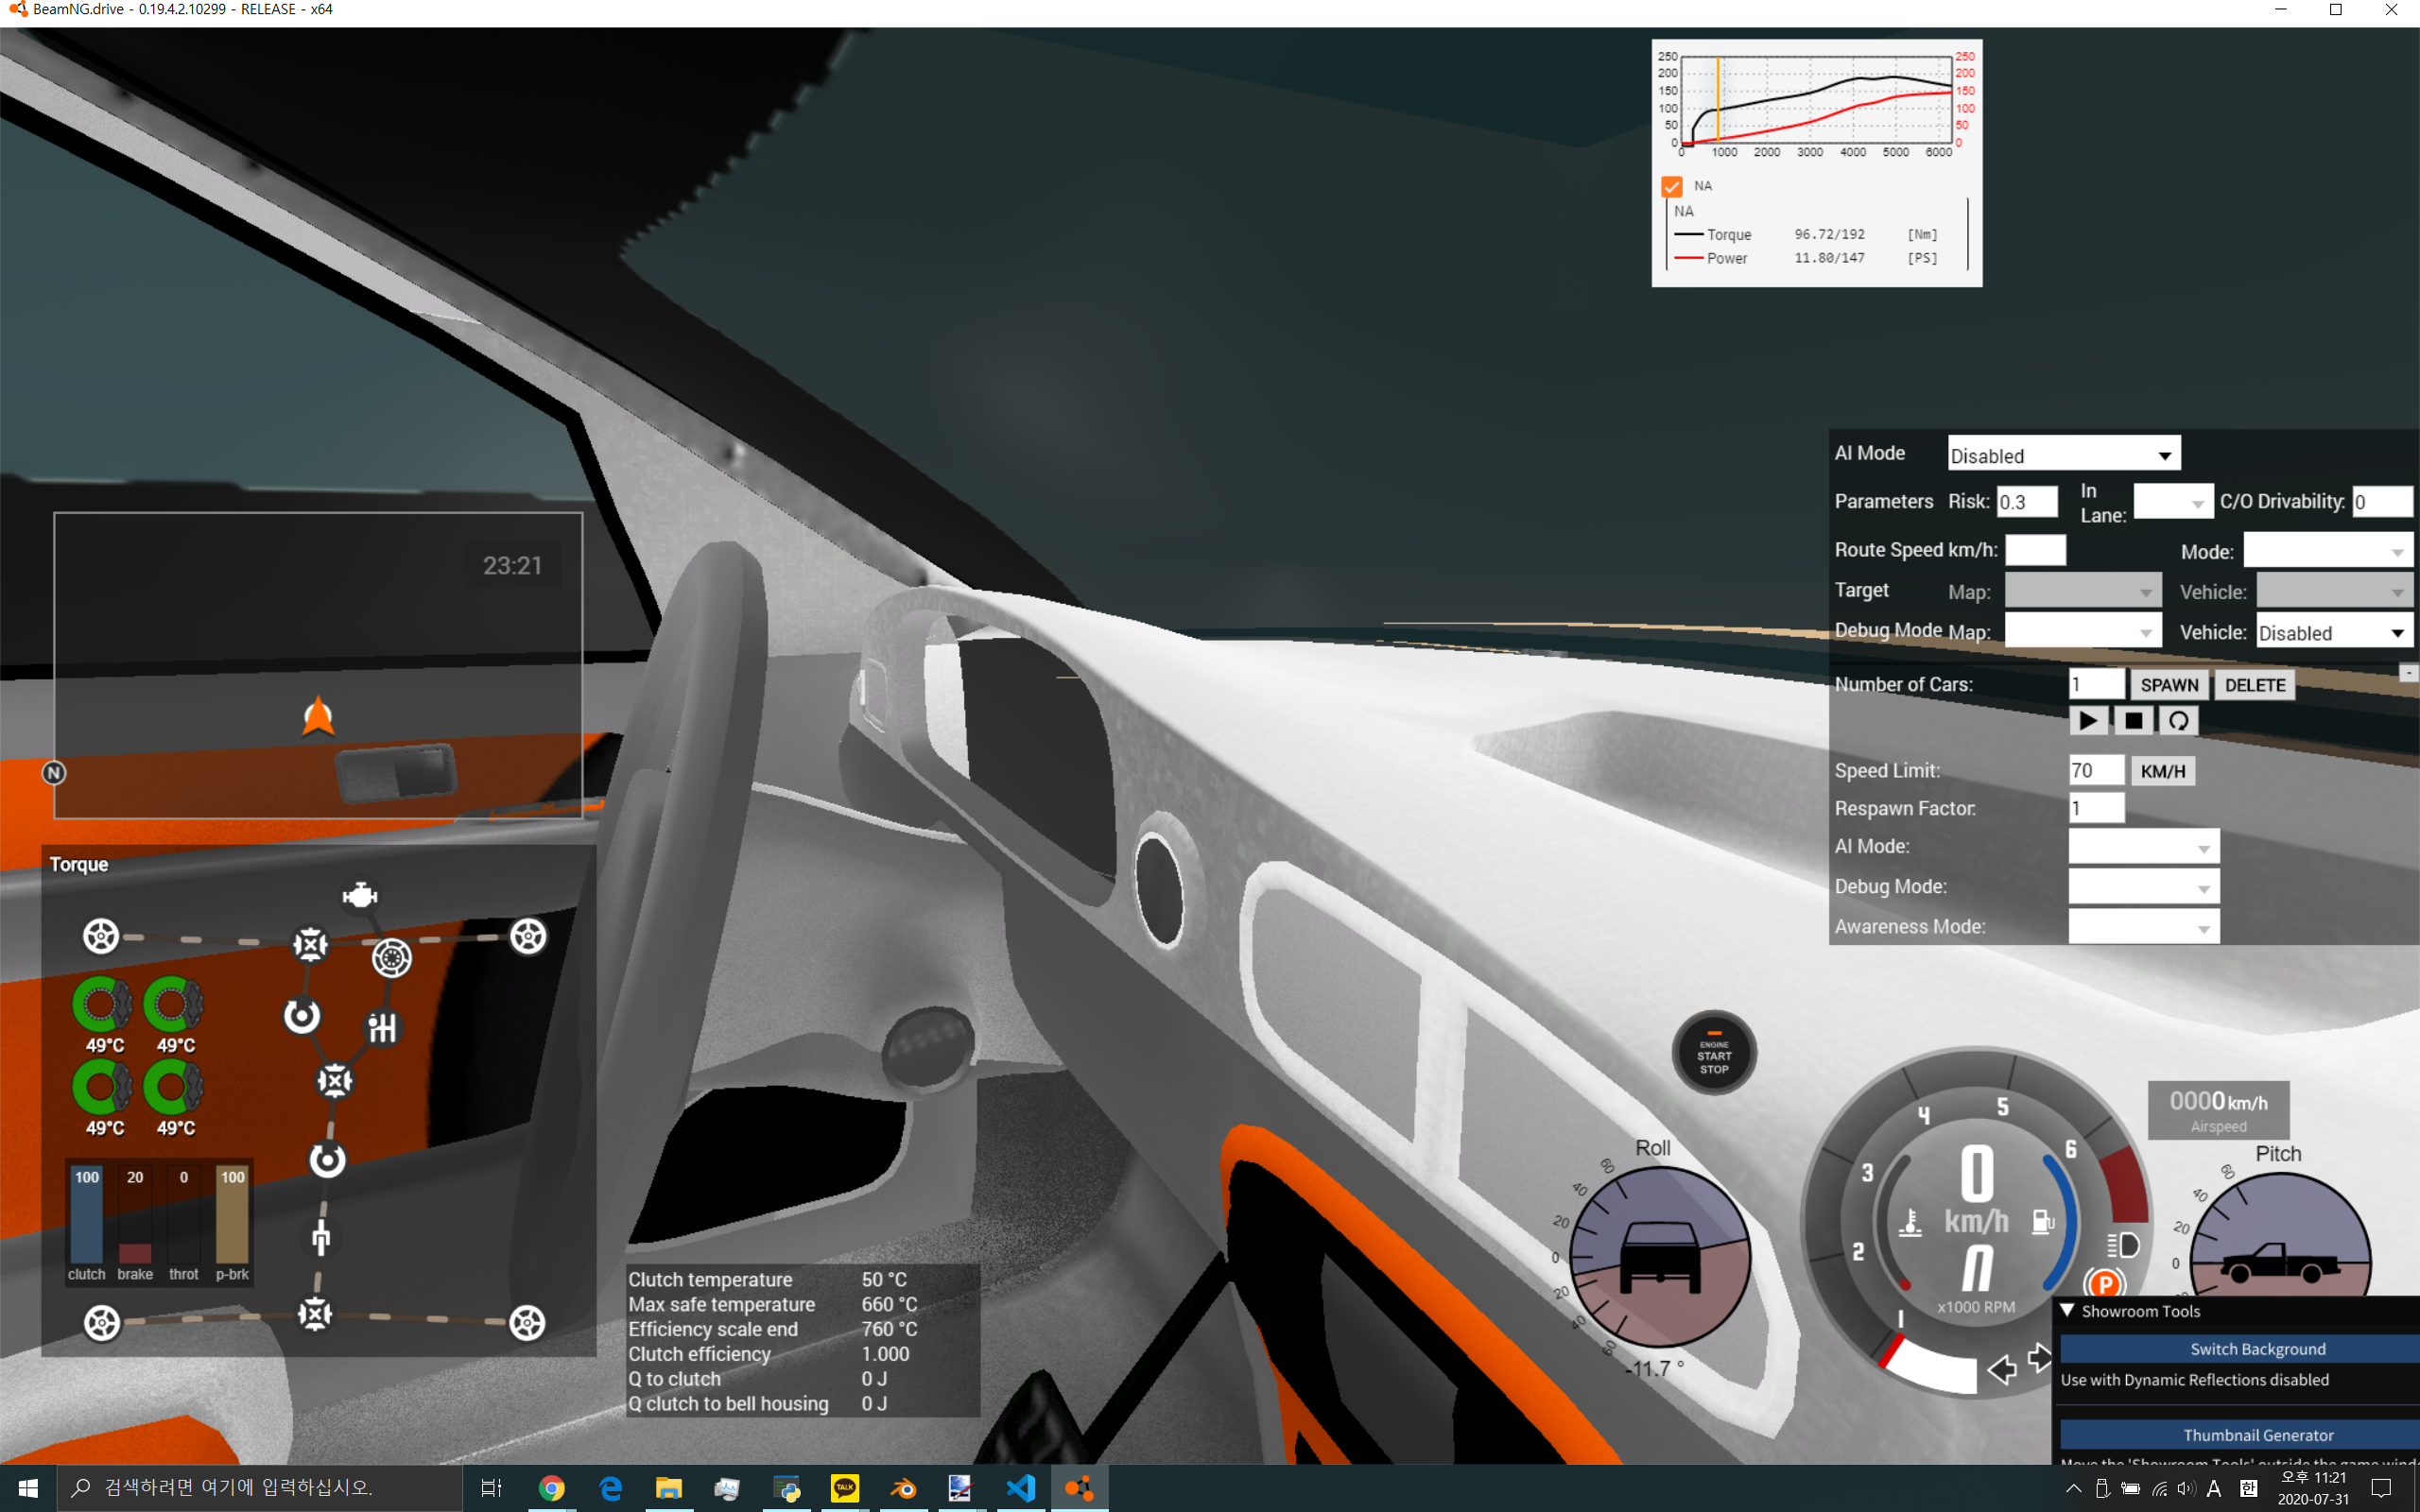The width and height of the screenshot is (2420, 1512).
Task: Open KakaoTalk from the taskbar
Action: pos(845,1488)
